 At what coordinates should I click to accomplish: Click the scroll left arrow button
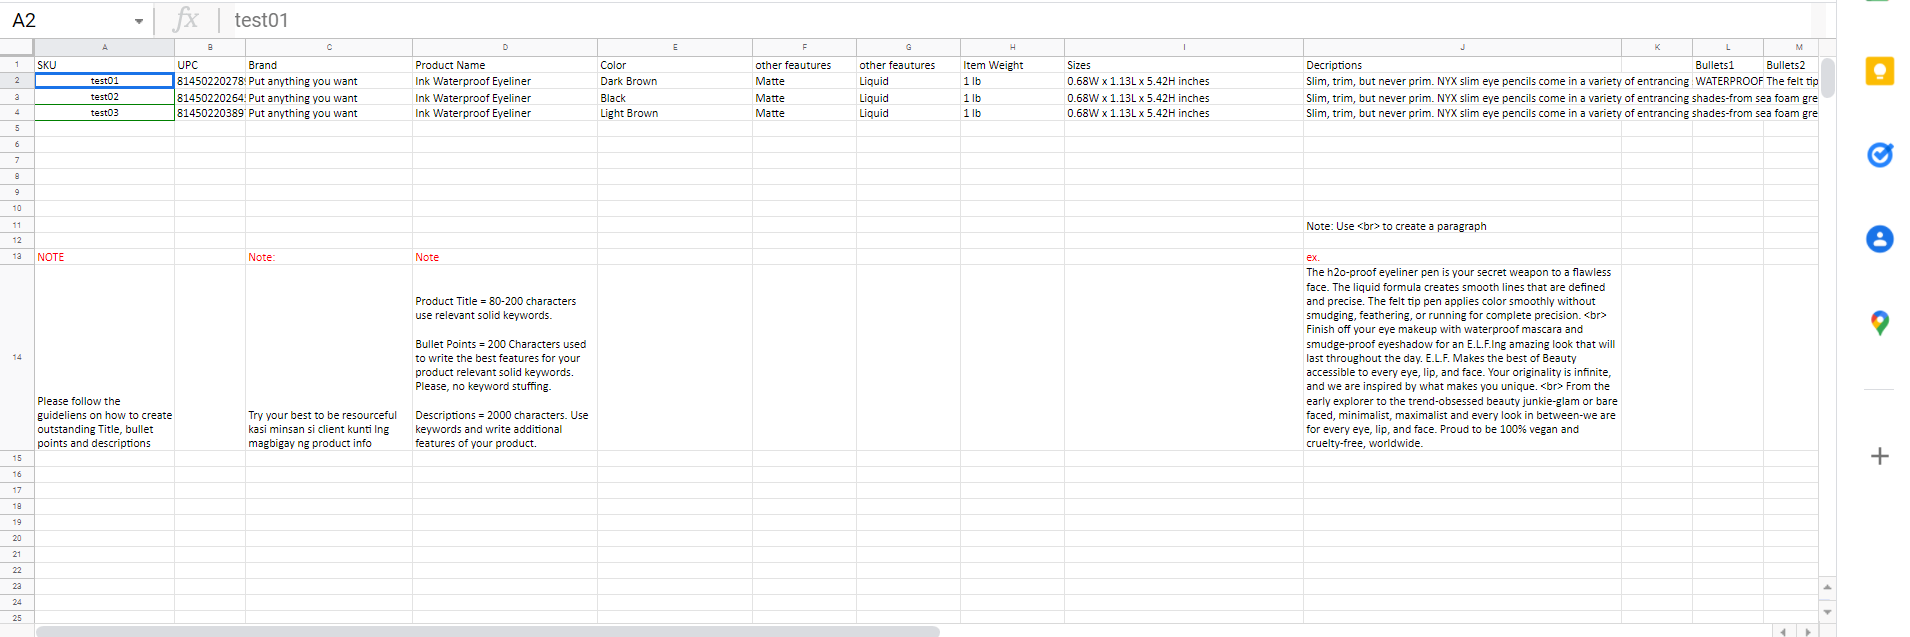(x=1783, y=631)
